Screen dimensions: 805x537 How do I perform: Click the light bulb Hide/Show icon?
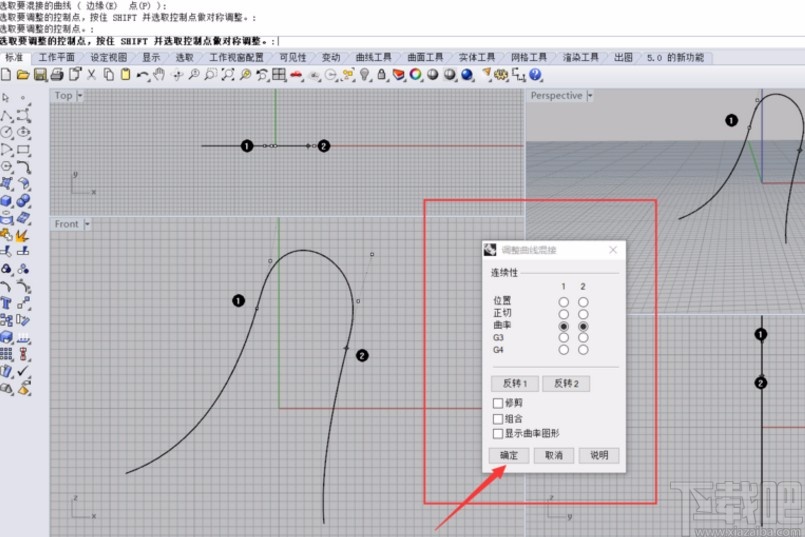pyautogui.click(x=365, y=75)
